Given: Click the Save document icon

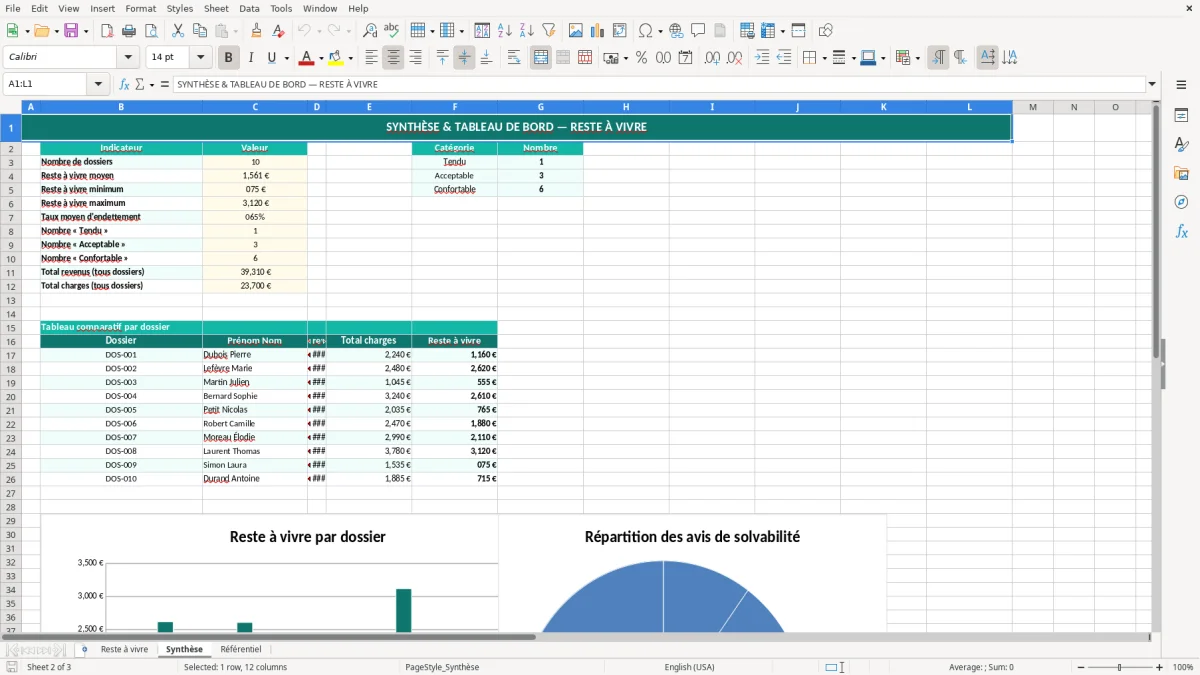Looking at the screenshot, I should pyautogui.click(x=71, y=31).
